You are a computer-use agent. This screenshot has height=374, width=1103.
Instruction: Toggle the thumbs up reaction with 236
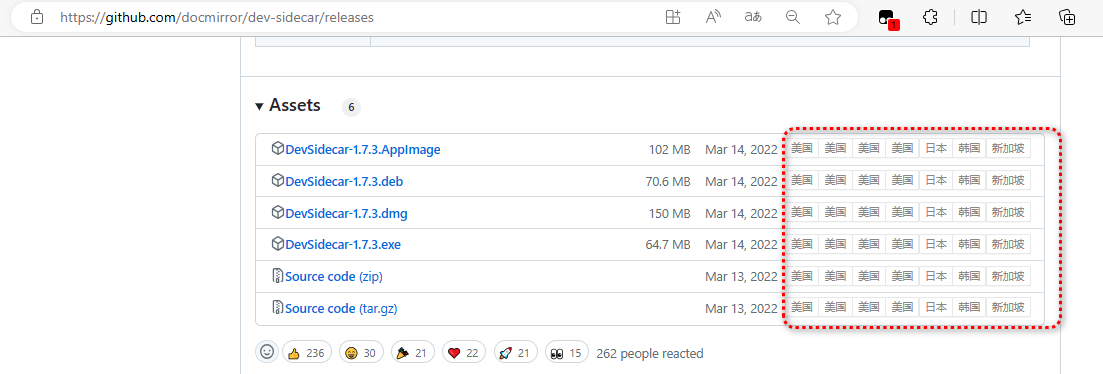coord(307,353)
